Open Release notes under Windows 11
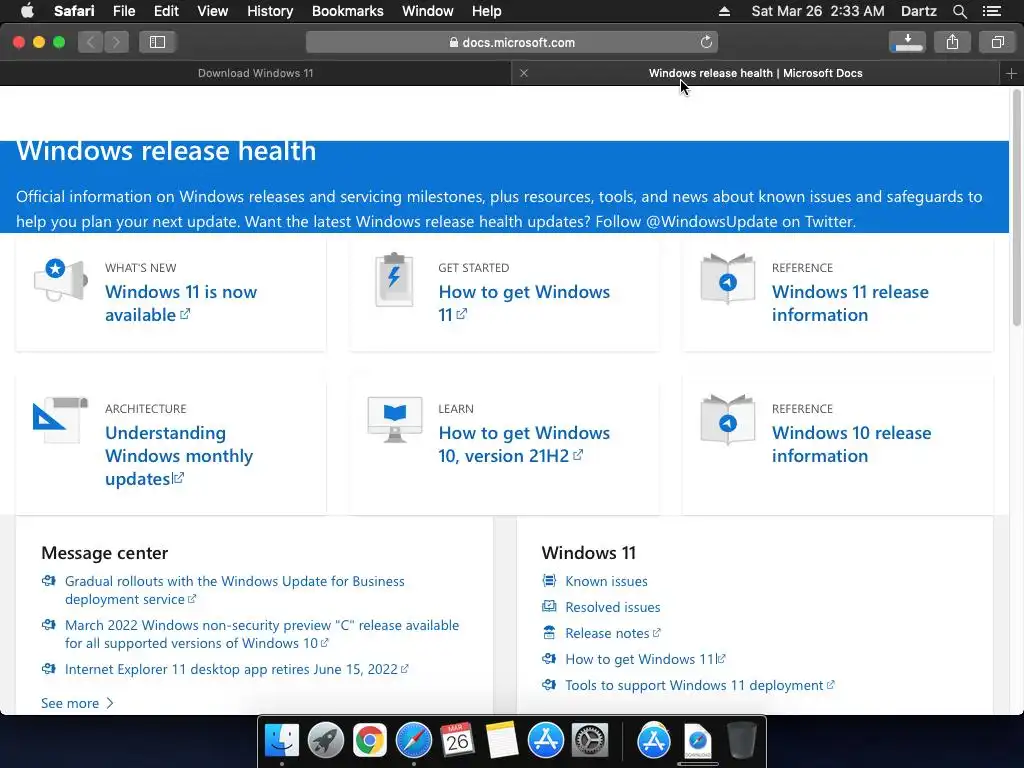This screenshot has width=1024, height=768. [613, 633]
